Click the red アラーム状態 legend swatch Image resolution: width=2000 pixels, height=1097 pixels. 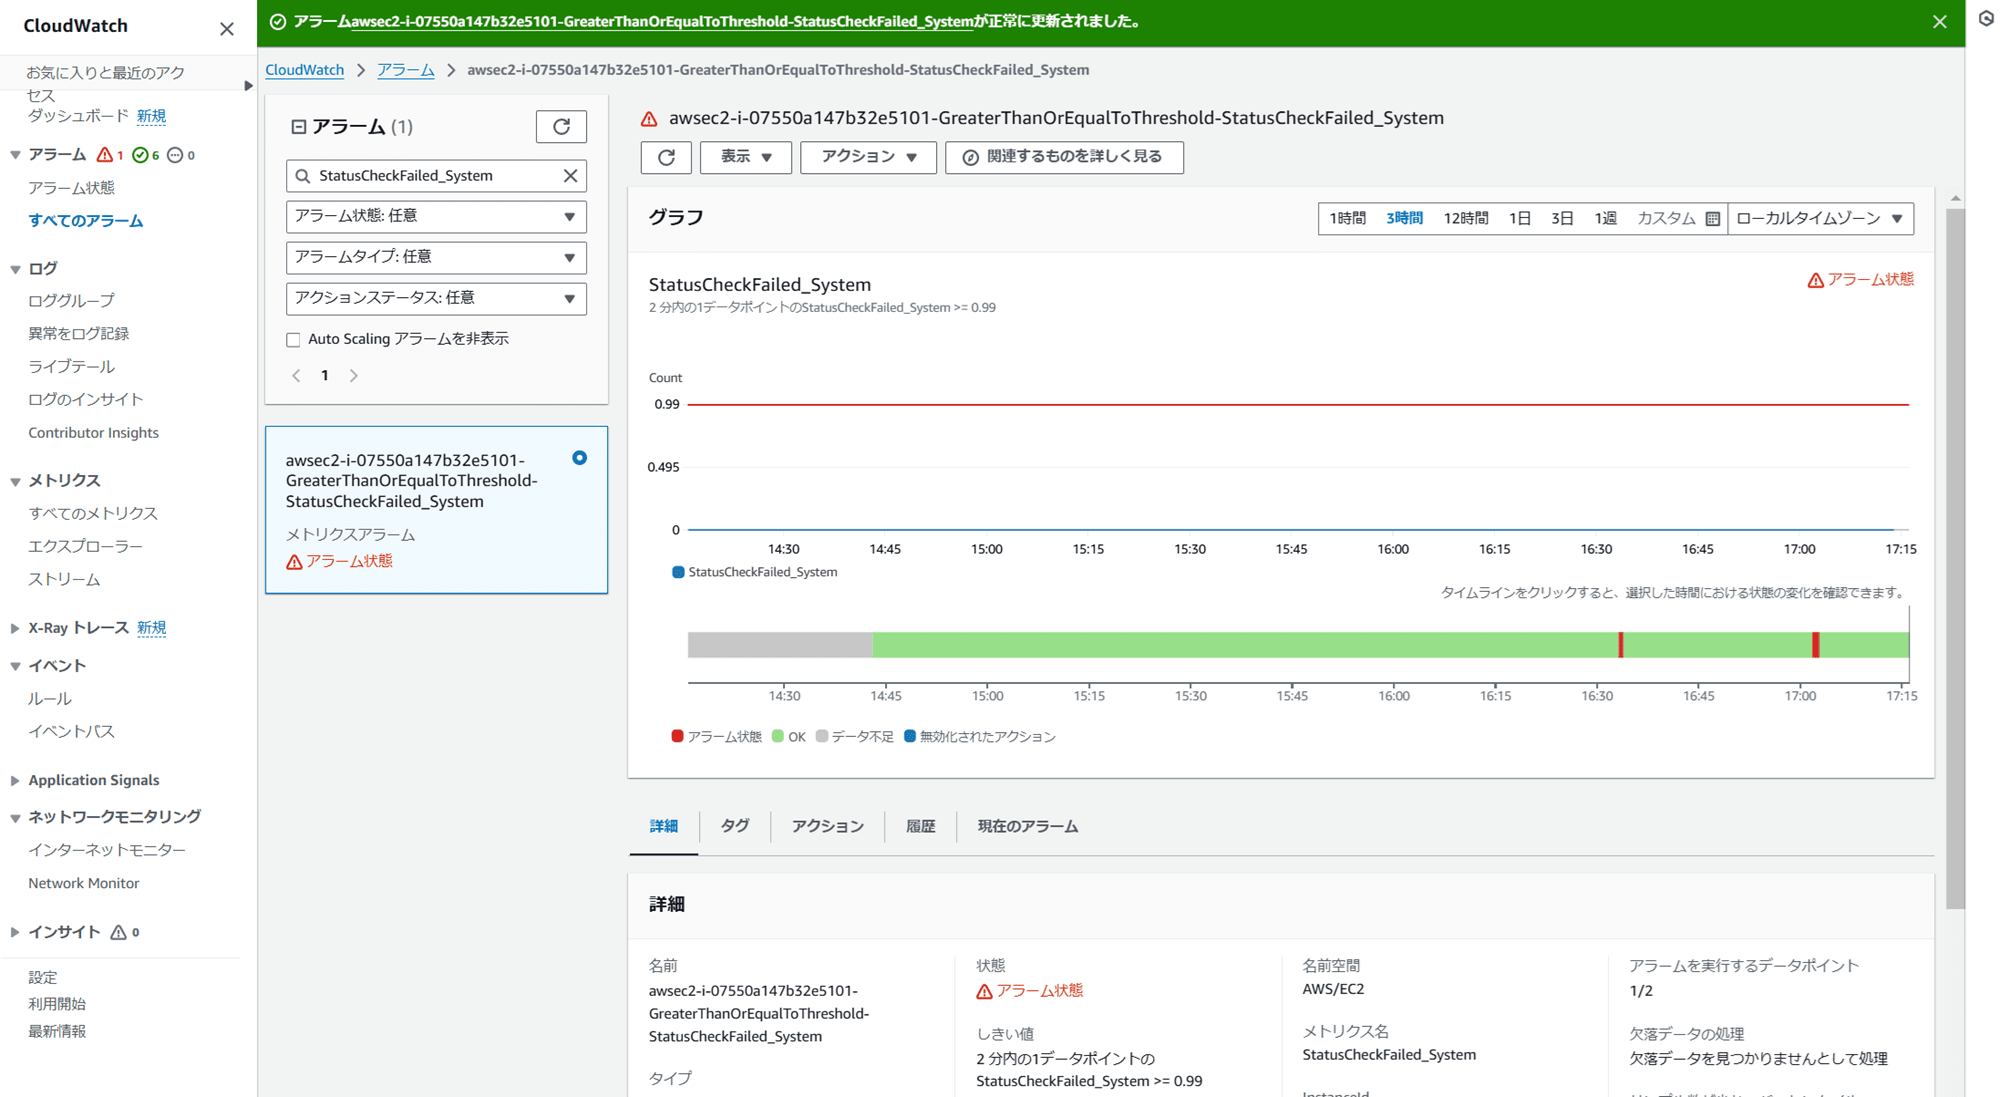678,737
